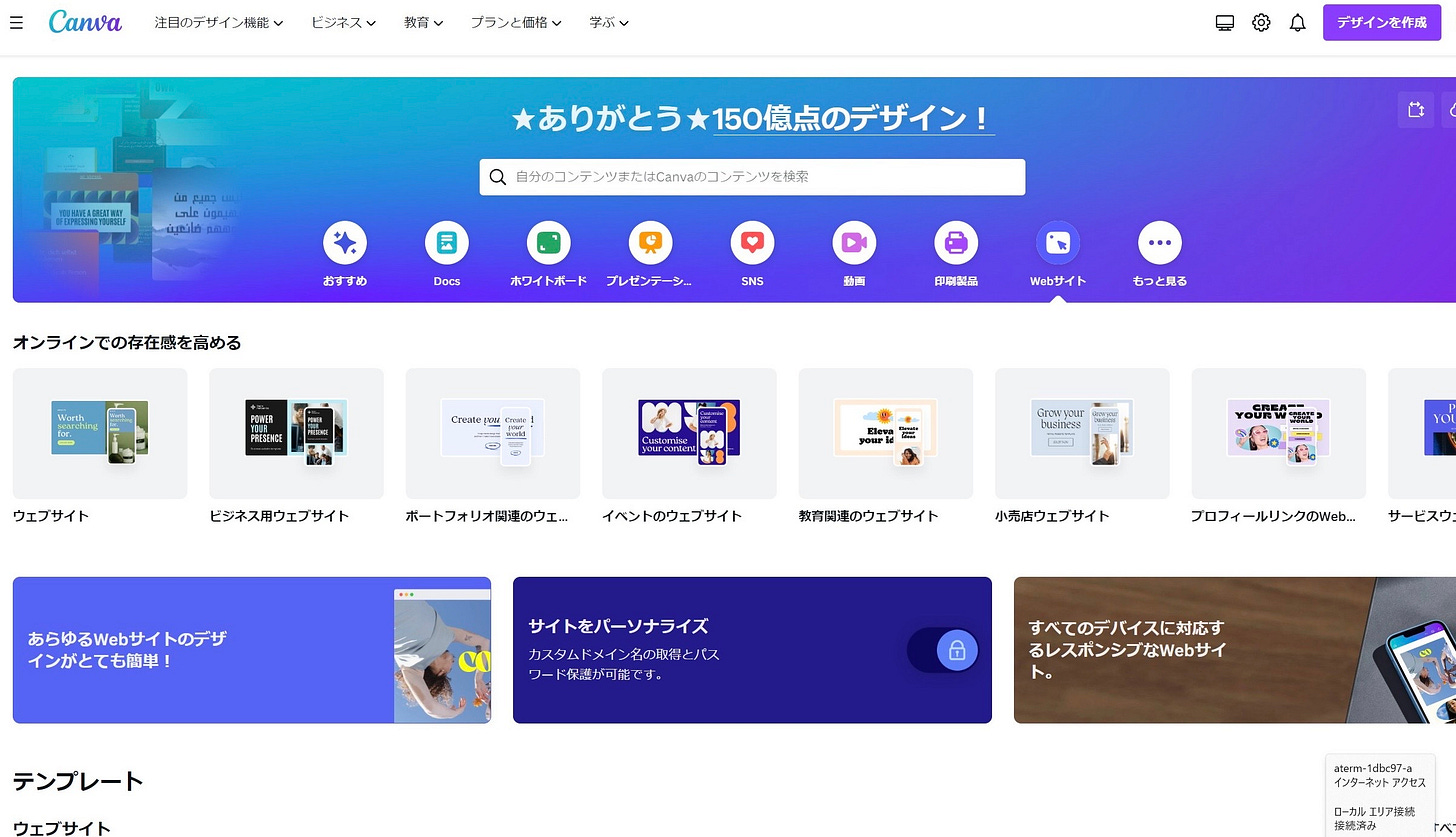Viewport: 1456px width, 837px height.
Task: Open 教育関連のウェブサイト thumbnail
Action: 886,433
